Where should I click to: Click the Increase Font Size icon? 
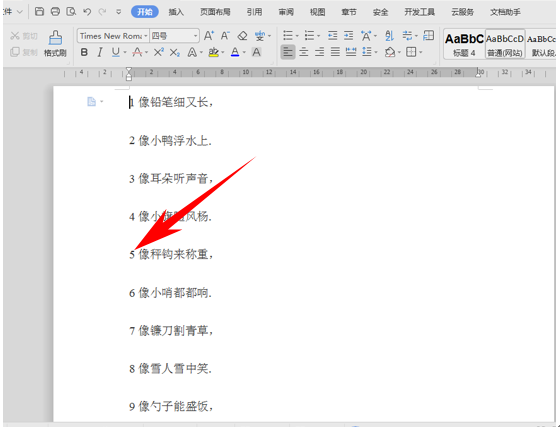click(x=209, y=36)
